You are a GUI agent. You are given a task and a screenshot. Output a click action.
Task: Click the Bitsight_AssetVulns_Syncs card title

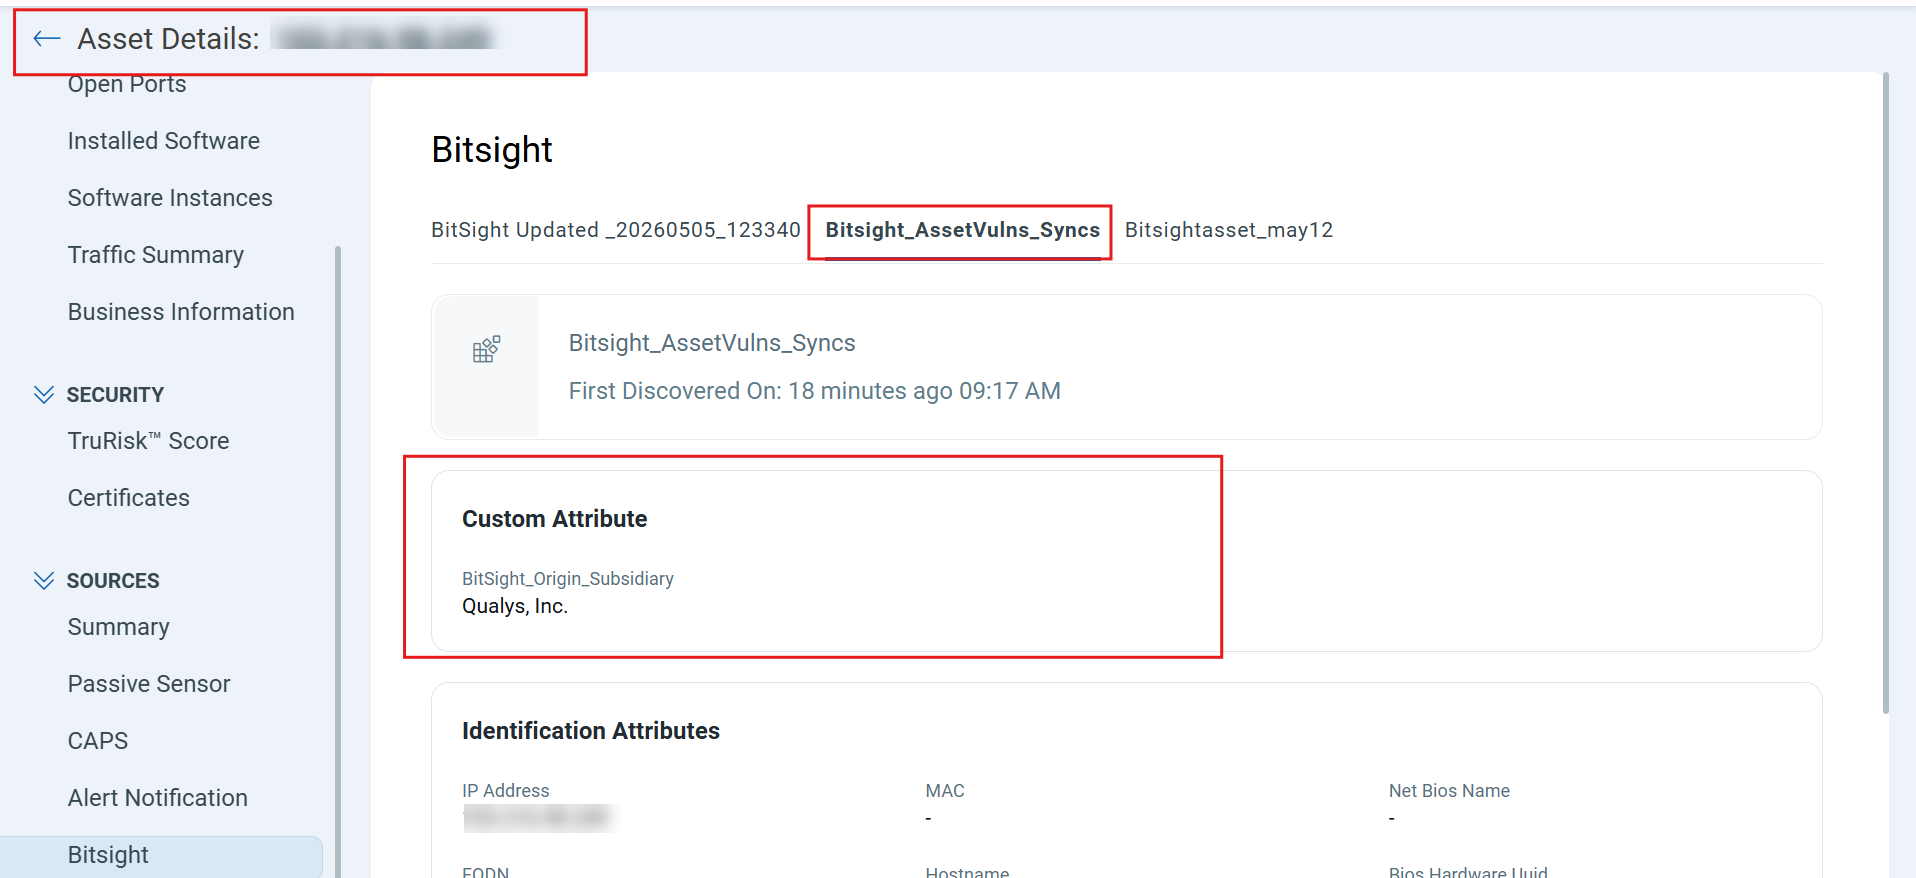(x=712, y=343)
